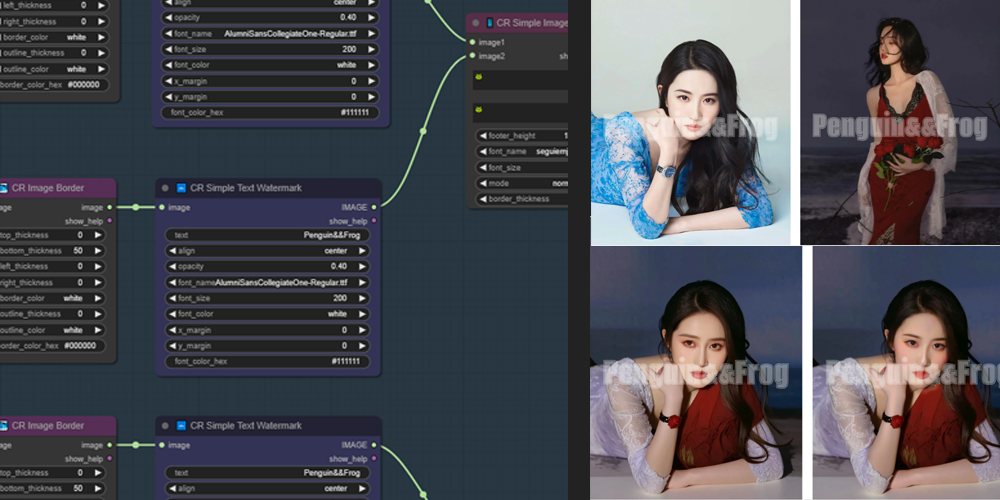
Task: Increase top_thickness in the middle CR Image Border
Action: click(98, 235)
